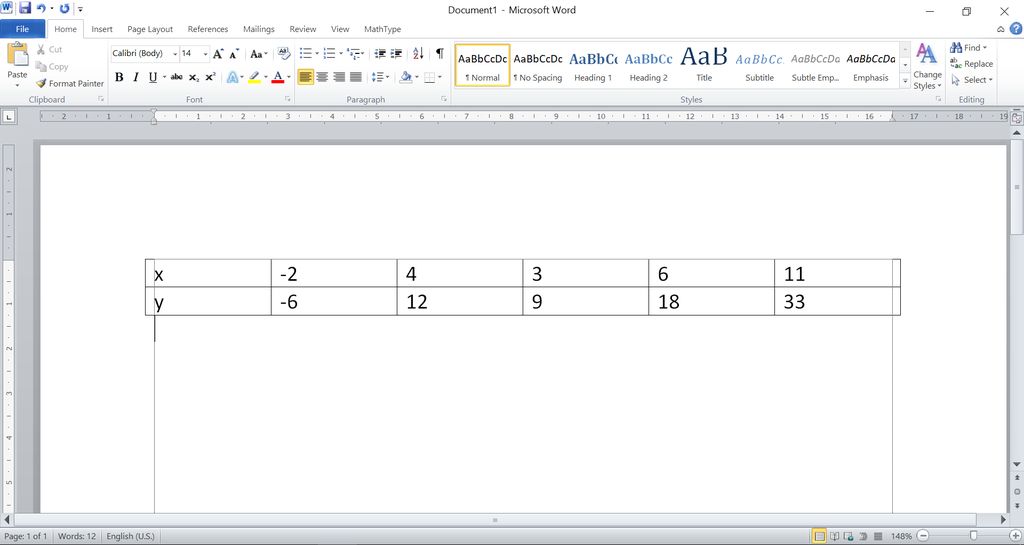Click English (U.S.) language in status bar

point(131,536)
